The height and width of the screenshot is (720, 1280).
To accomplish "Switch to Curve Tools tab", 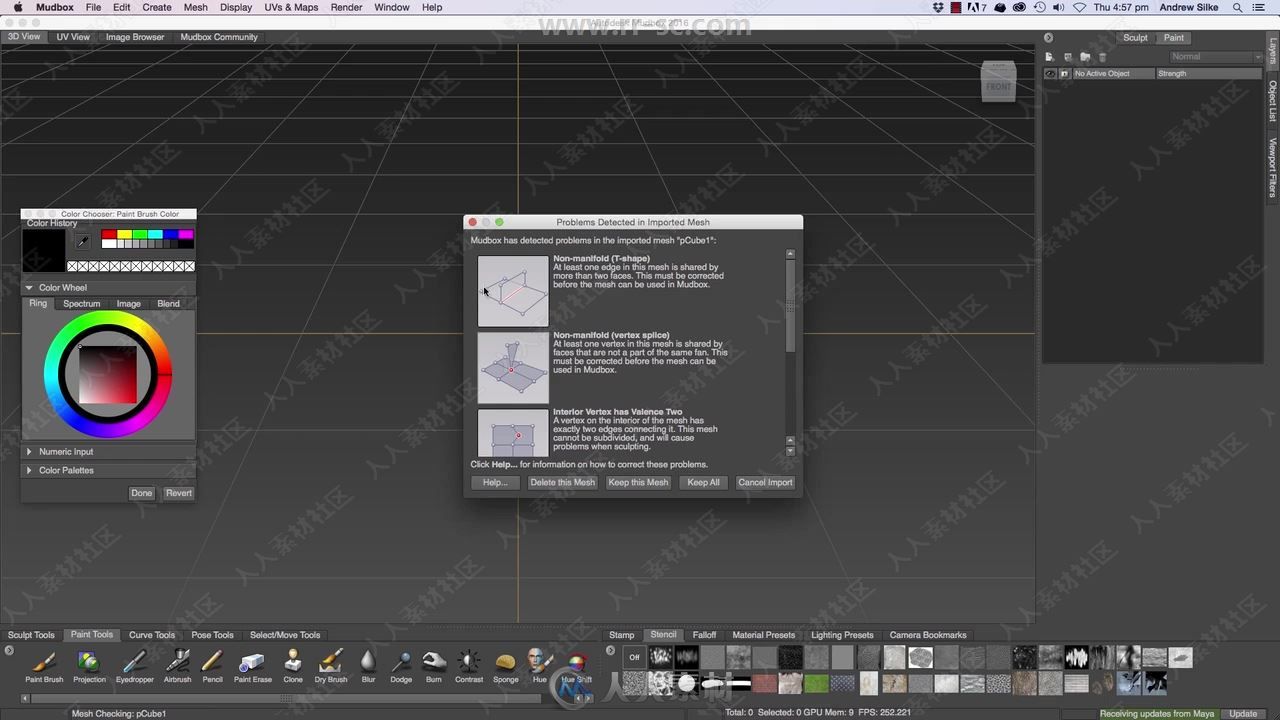I will point(152,635).
